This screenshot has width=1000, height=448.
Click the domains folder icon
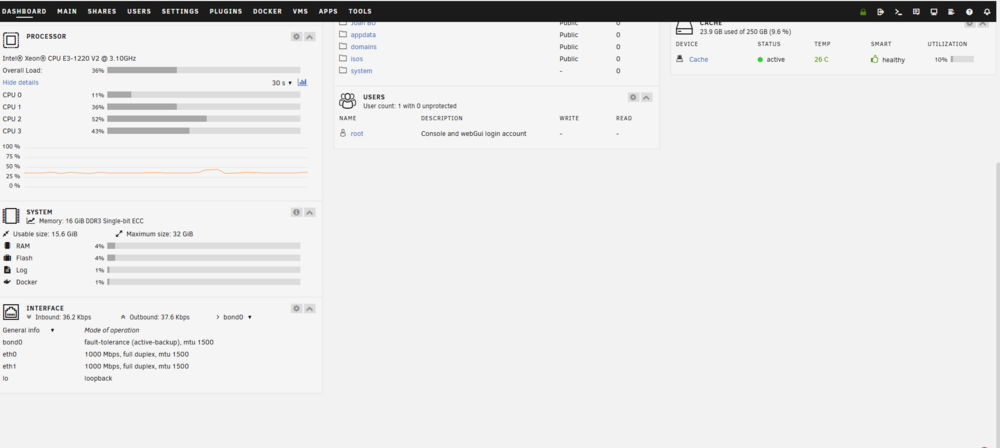pyautogui.click(x=343, y=47)
